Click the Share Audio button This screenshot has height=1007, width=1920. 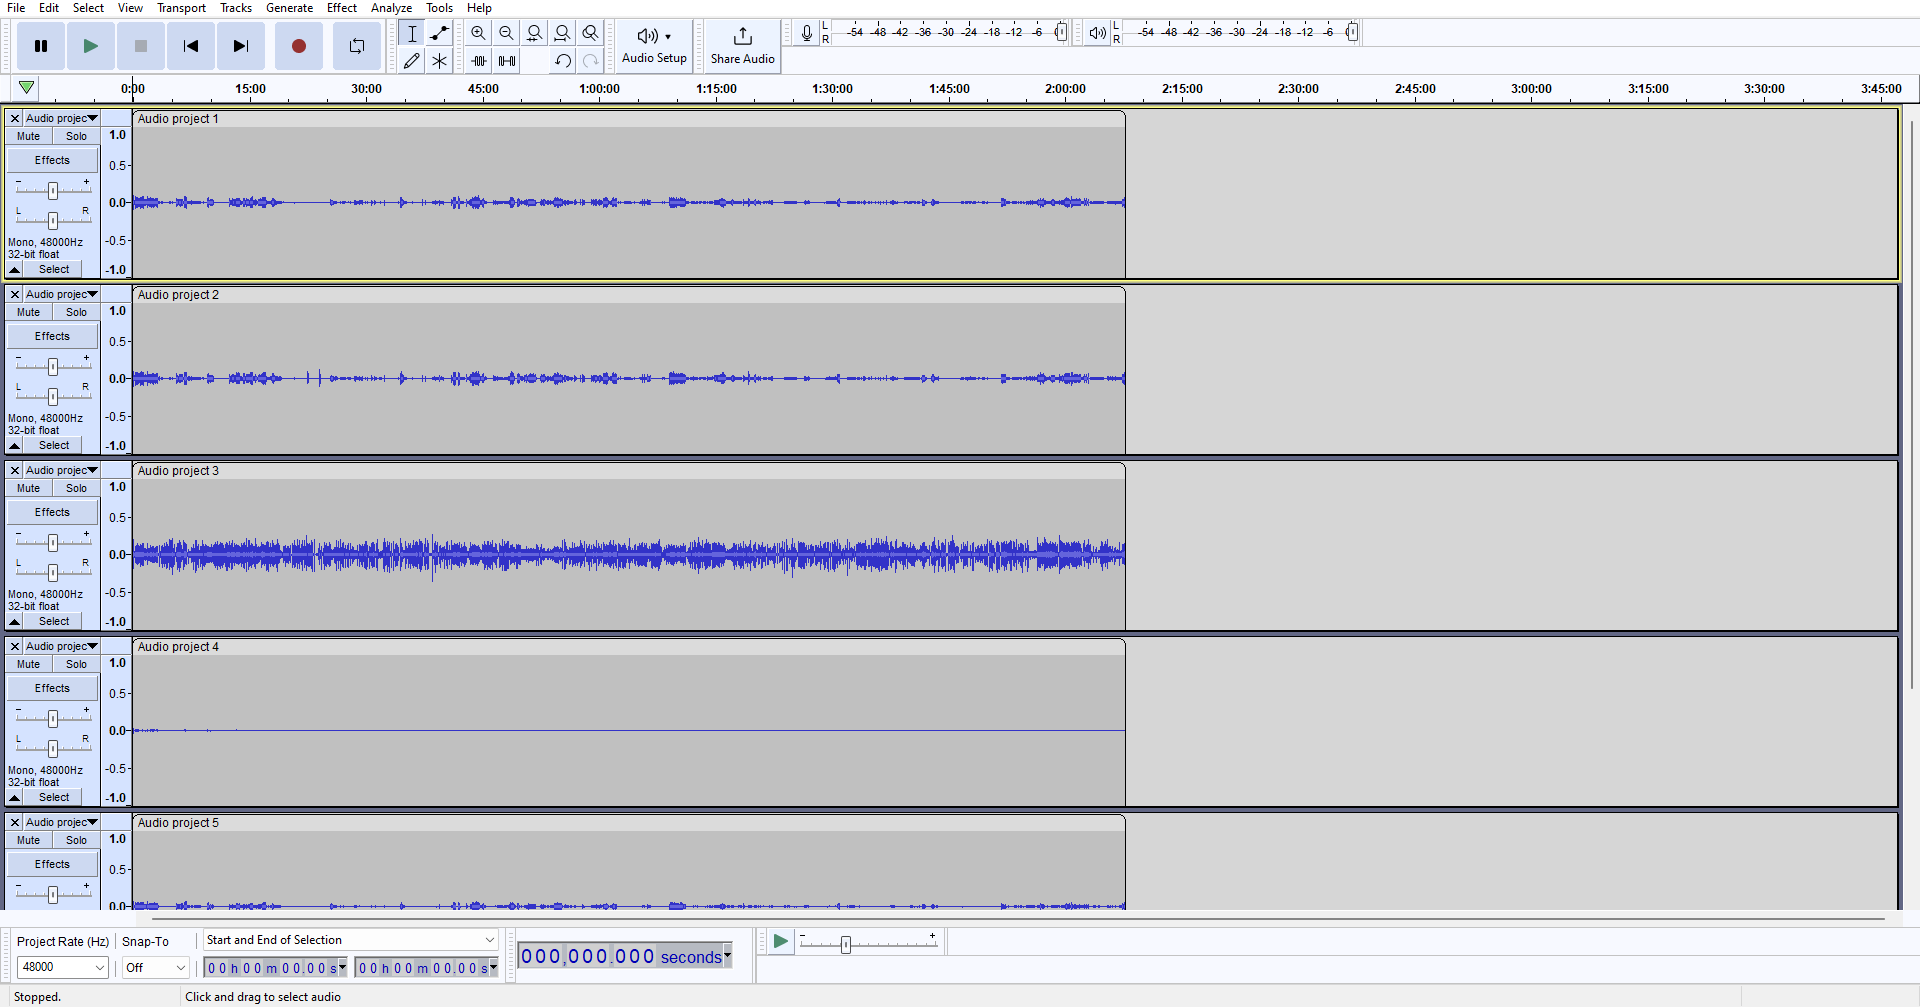coord(742,46)
